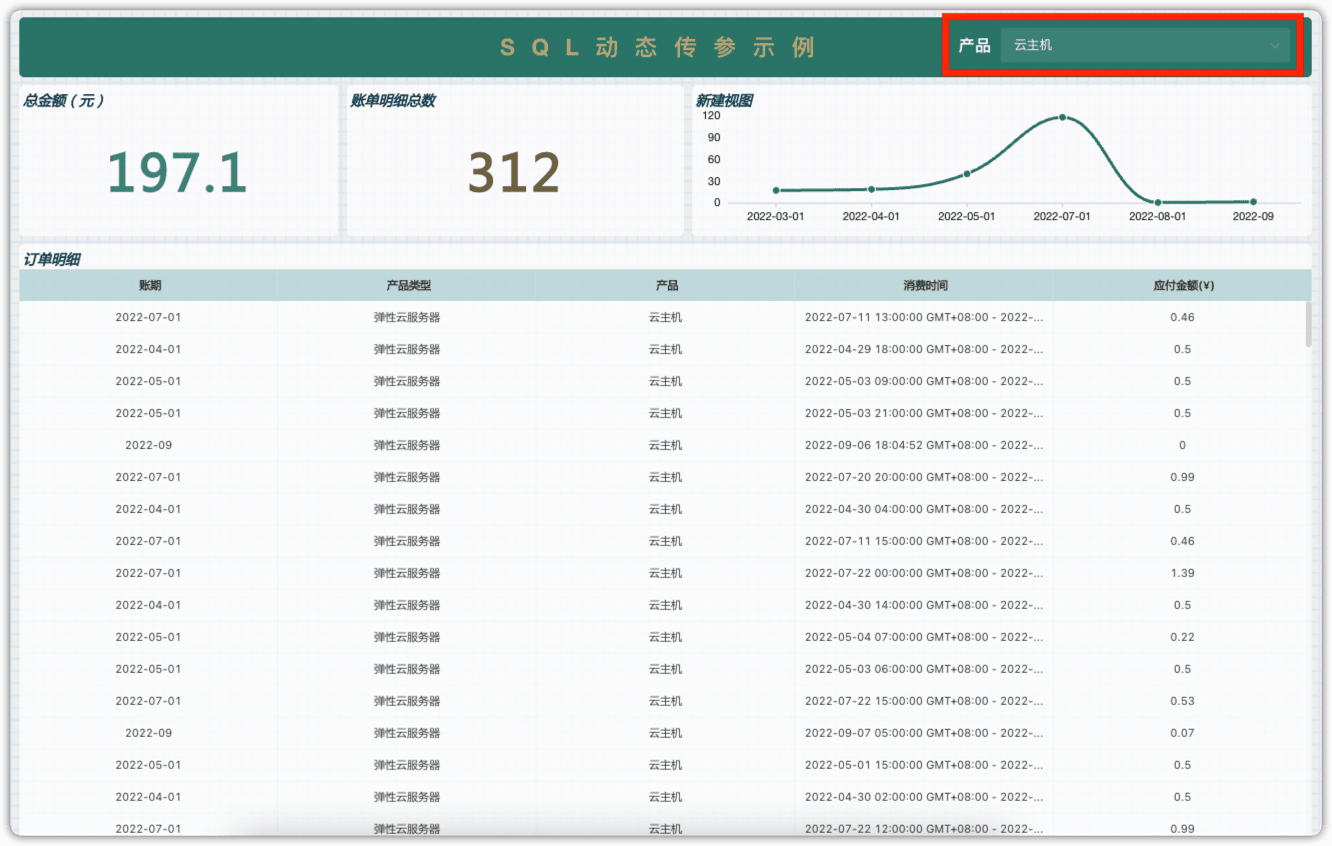Click the 订单明细 table scrollbar thumb
The image size is (1332, 846).
click(x=1308, y=324)
